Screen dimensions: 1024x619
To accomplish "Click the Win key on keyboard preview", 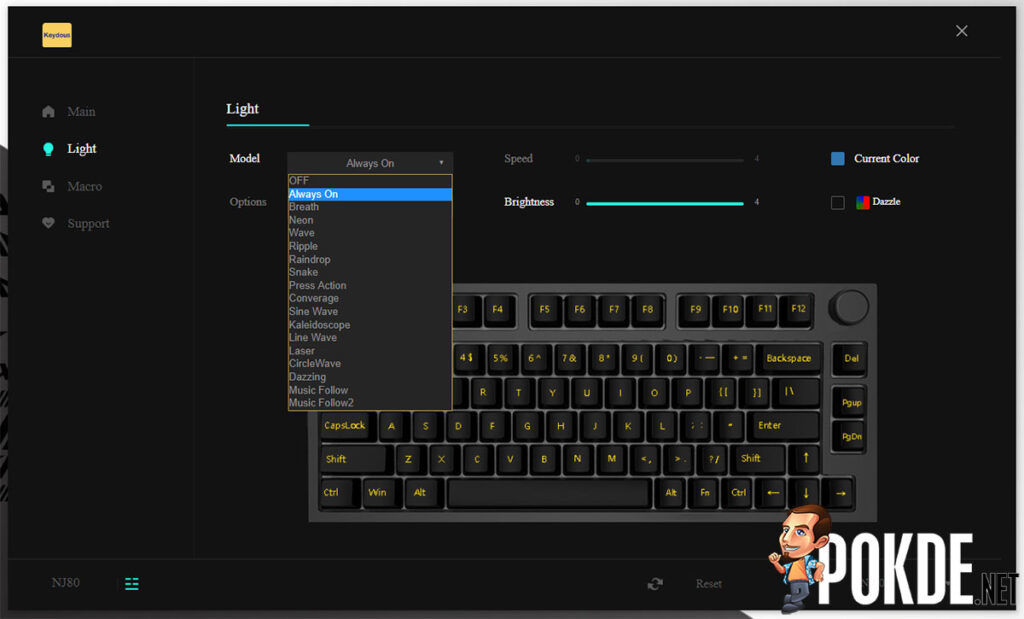I will (377, 494).
